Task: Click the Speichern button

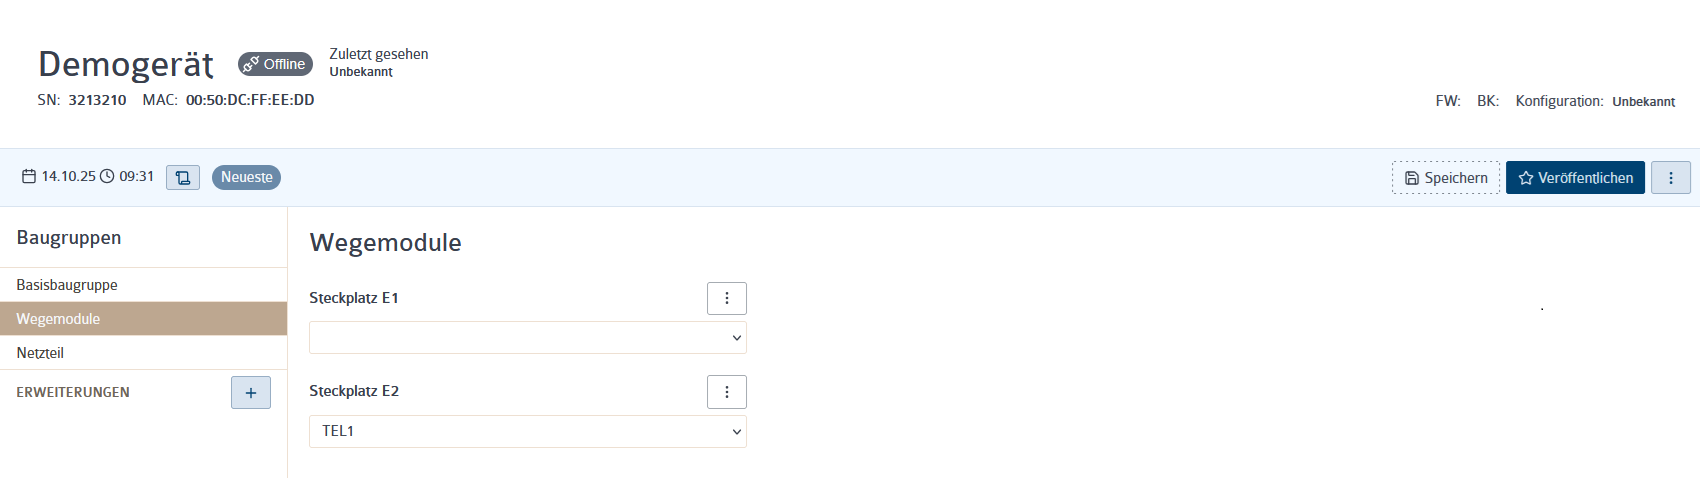Action: 1446,177
